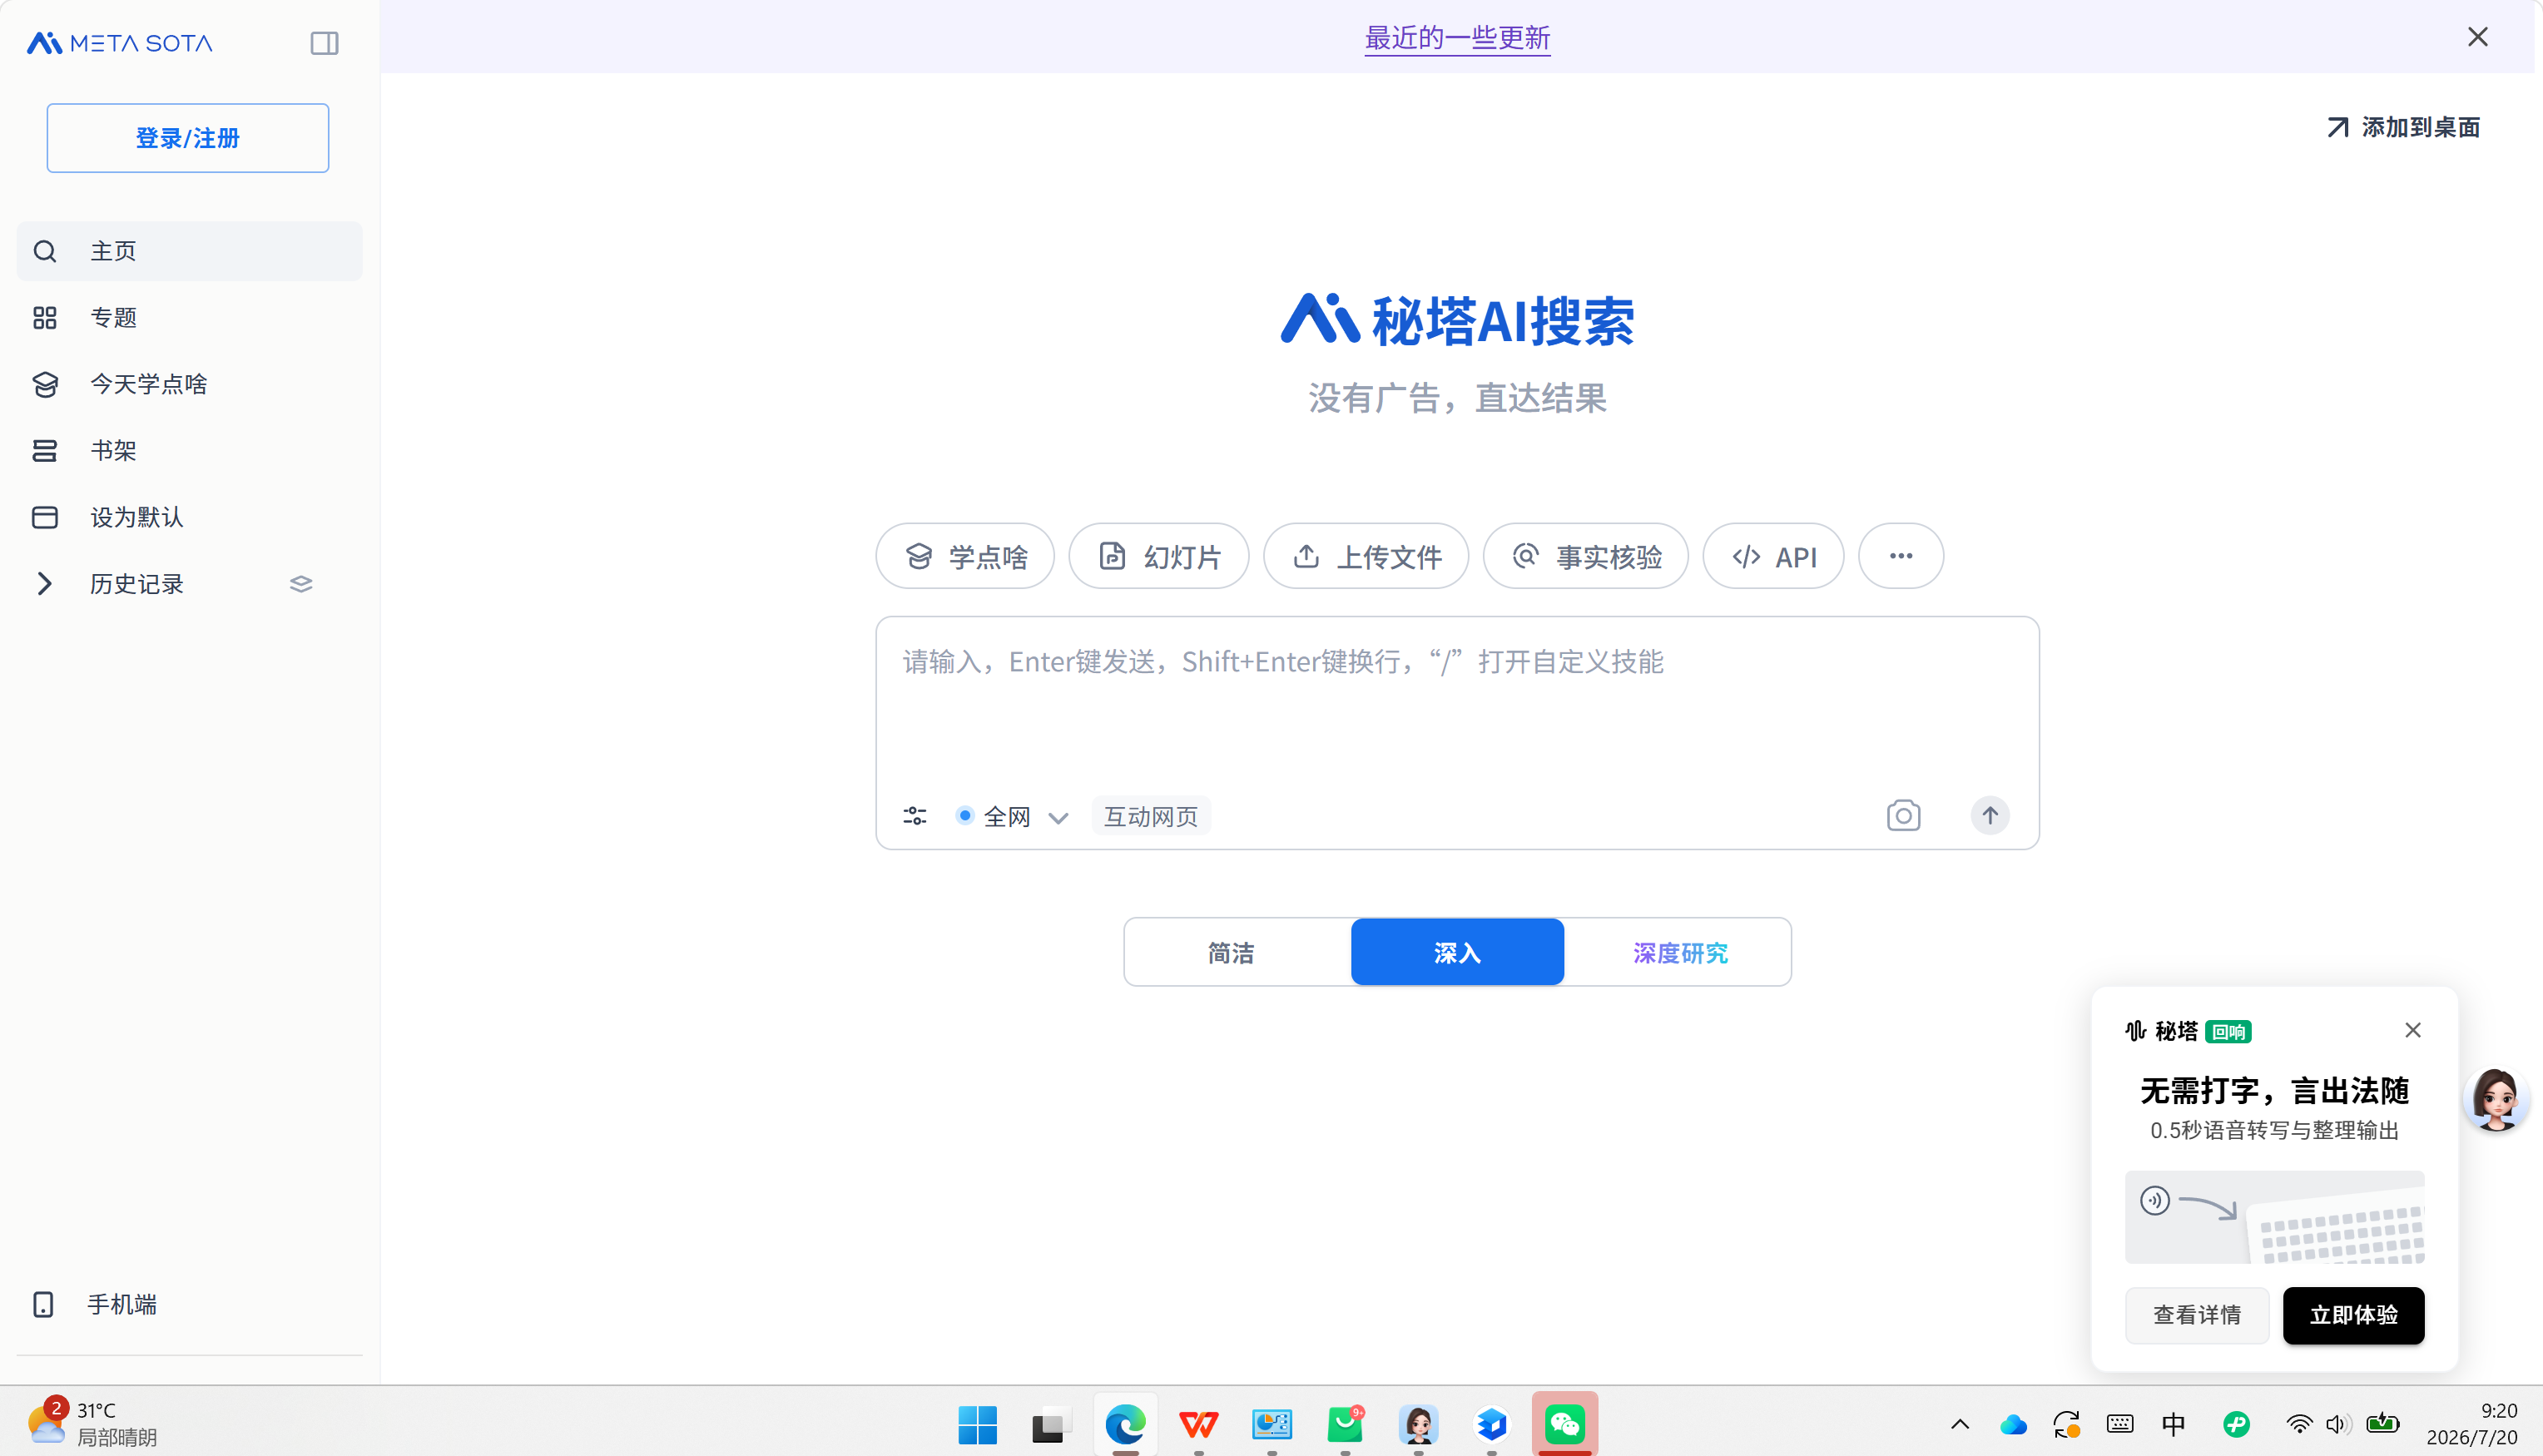Click 添加到桌面 shortcut link
Screen dimensions: 2543x1456
(2403, 127)
